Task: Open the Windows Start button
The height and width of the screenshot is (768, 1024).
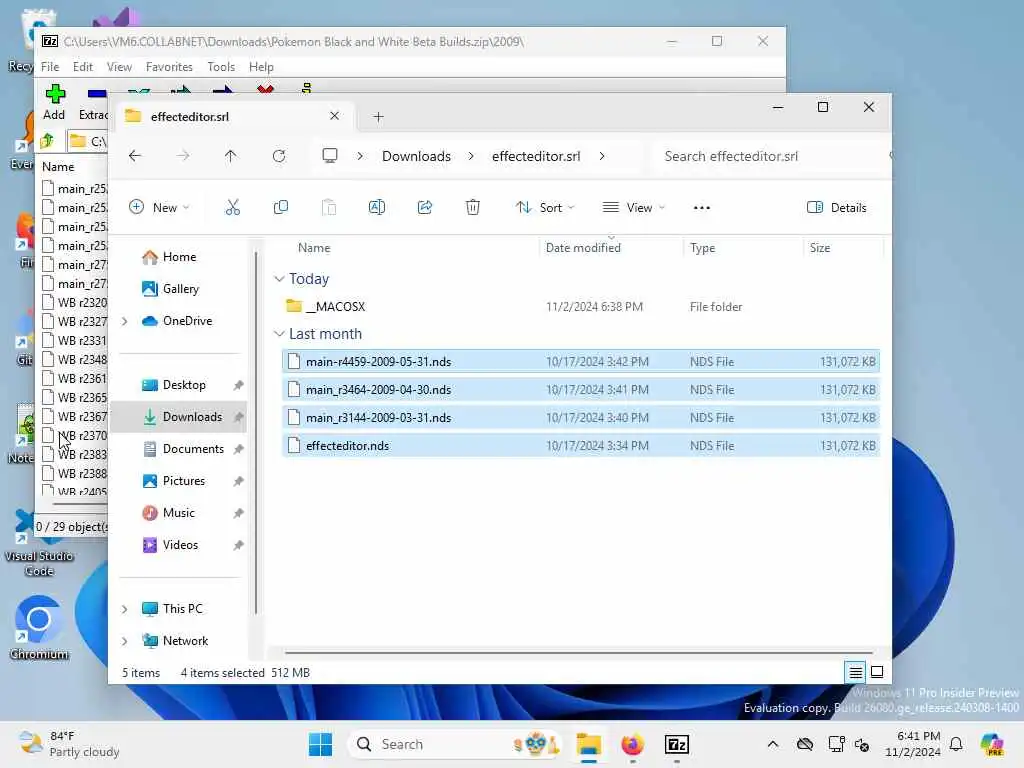Action: [320, 744]
